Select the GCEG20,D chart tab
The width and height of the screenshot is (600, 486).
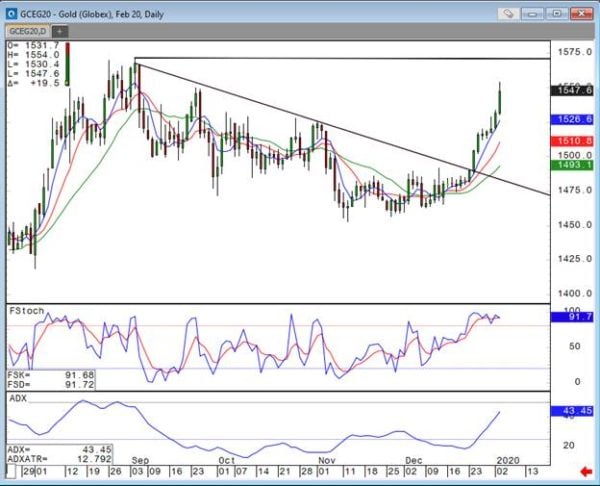tap(29, 32)
